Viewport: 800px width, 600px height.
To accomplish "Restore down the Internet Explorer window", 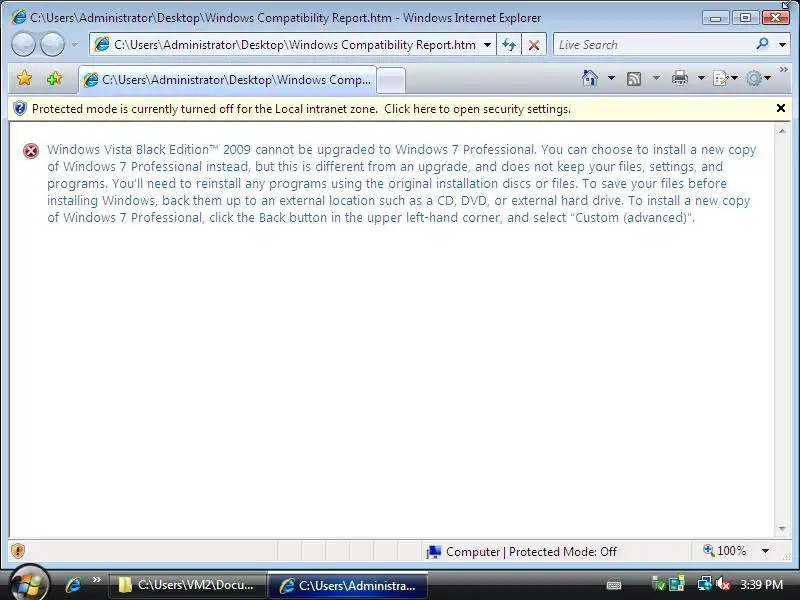I will pos(745,18).
